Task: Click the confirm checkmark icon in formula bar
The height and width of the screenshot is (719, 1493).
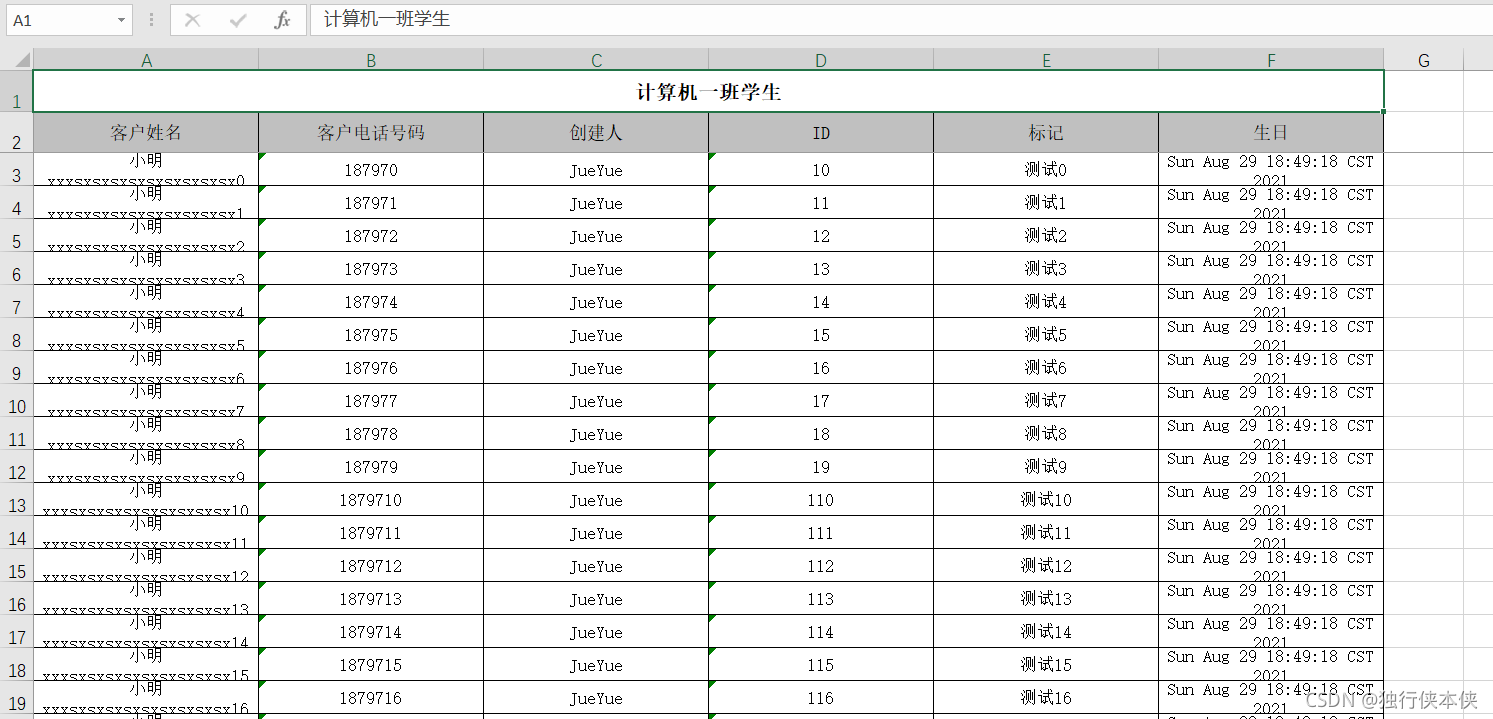Action: pyautogui.click(x=238, y=20)
